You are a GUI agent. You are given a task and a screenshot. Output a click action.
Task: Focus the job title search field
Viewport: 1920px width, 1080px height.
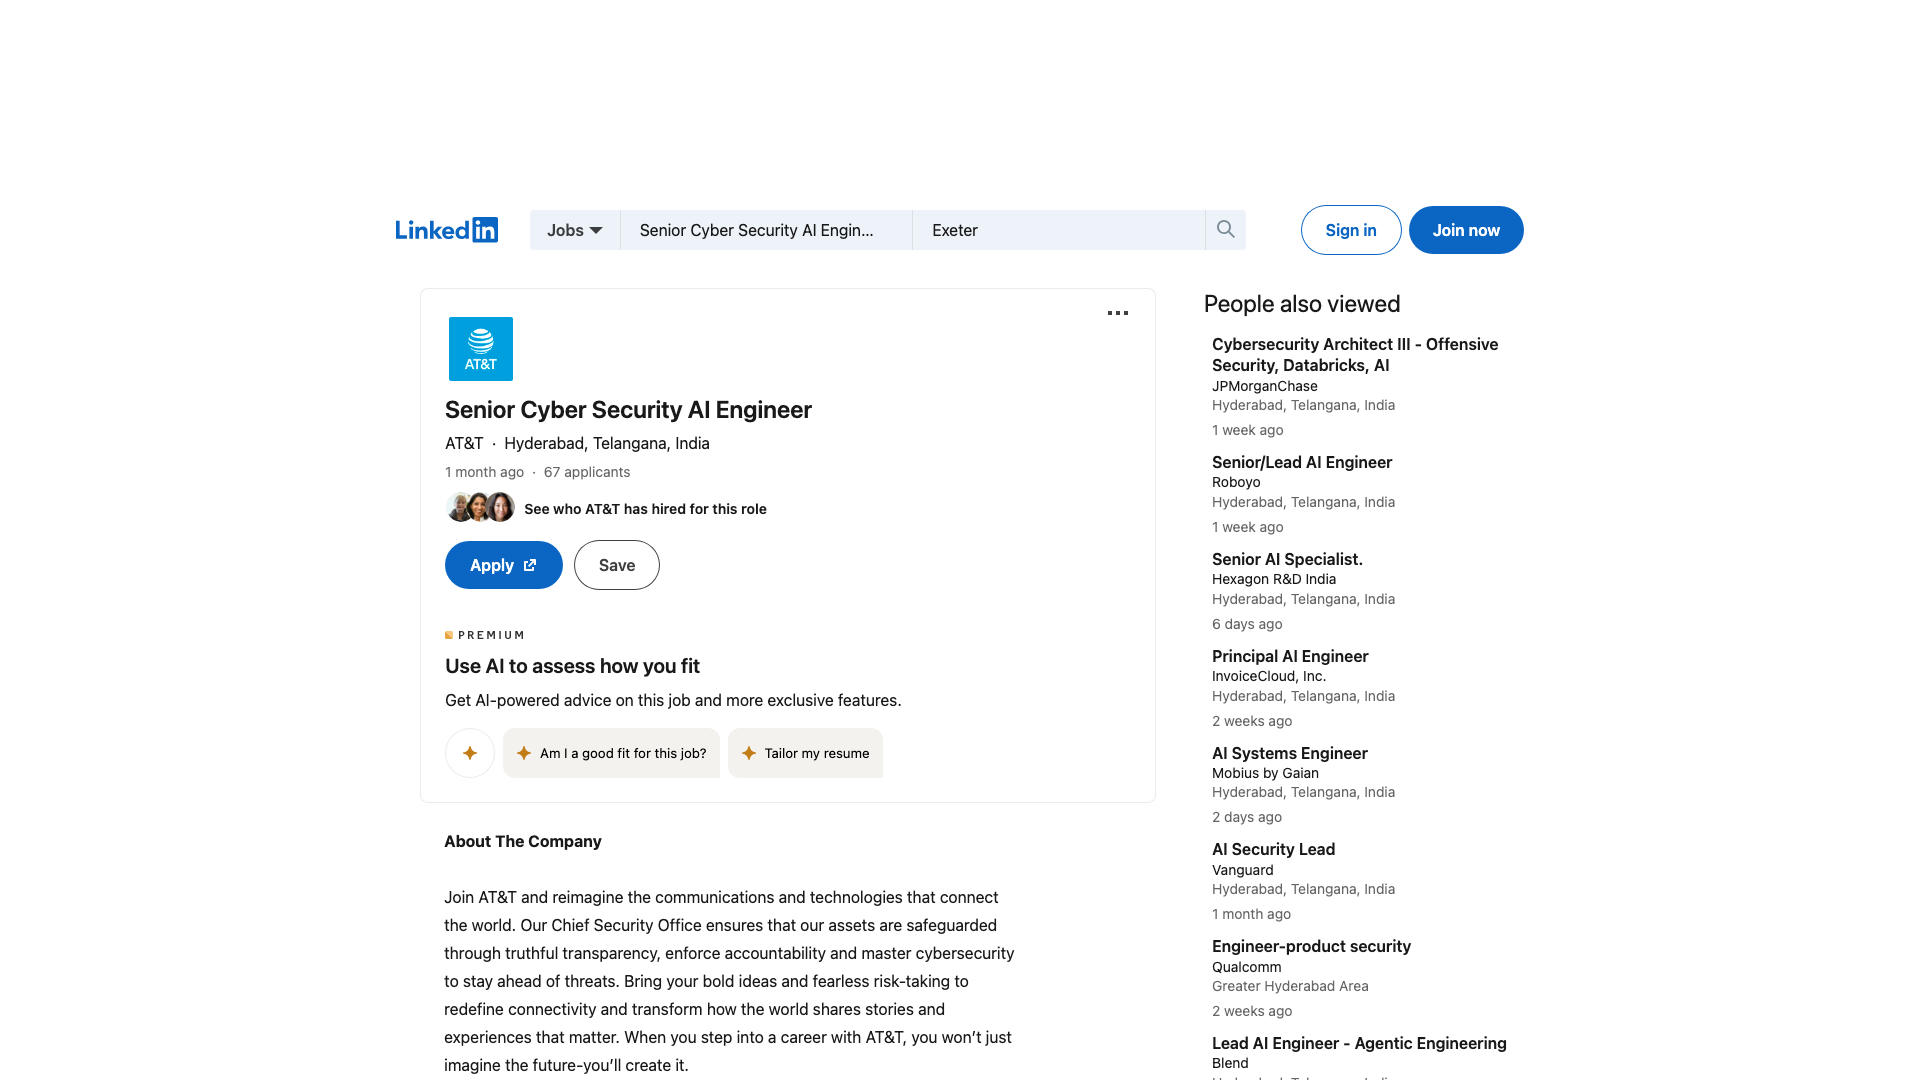(766, 230)
